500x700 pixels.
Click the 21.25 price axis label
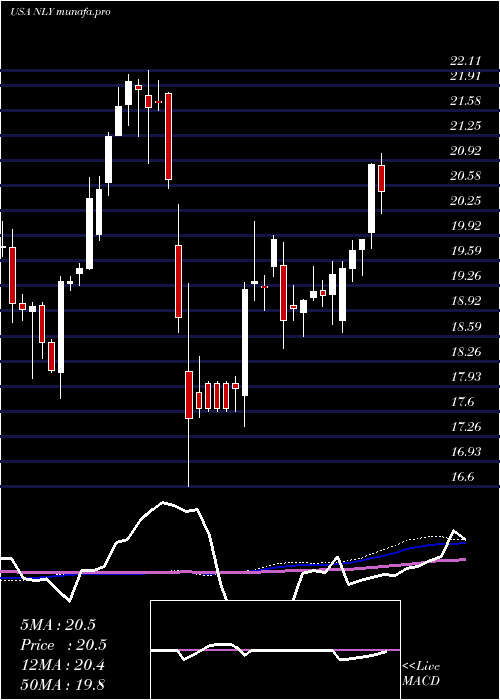[x=466, y=126]
